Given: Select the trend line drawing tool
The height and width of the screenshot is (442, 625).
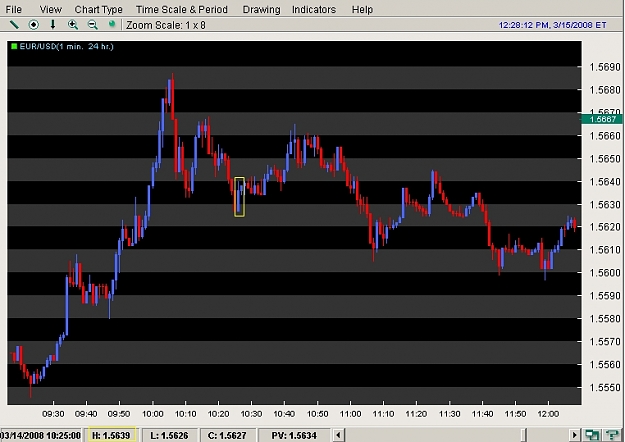Looking at the screenshot, I should coord(14,25).
